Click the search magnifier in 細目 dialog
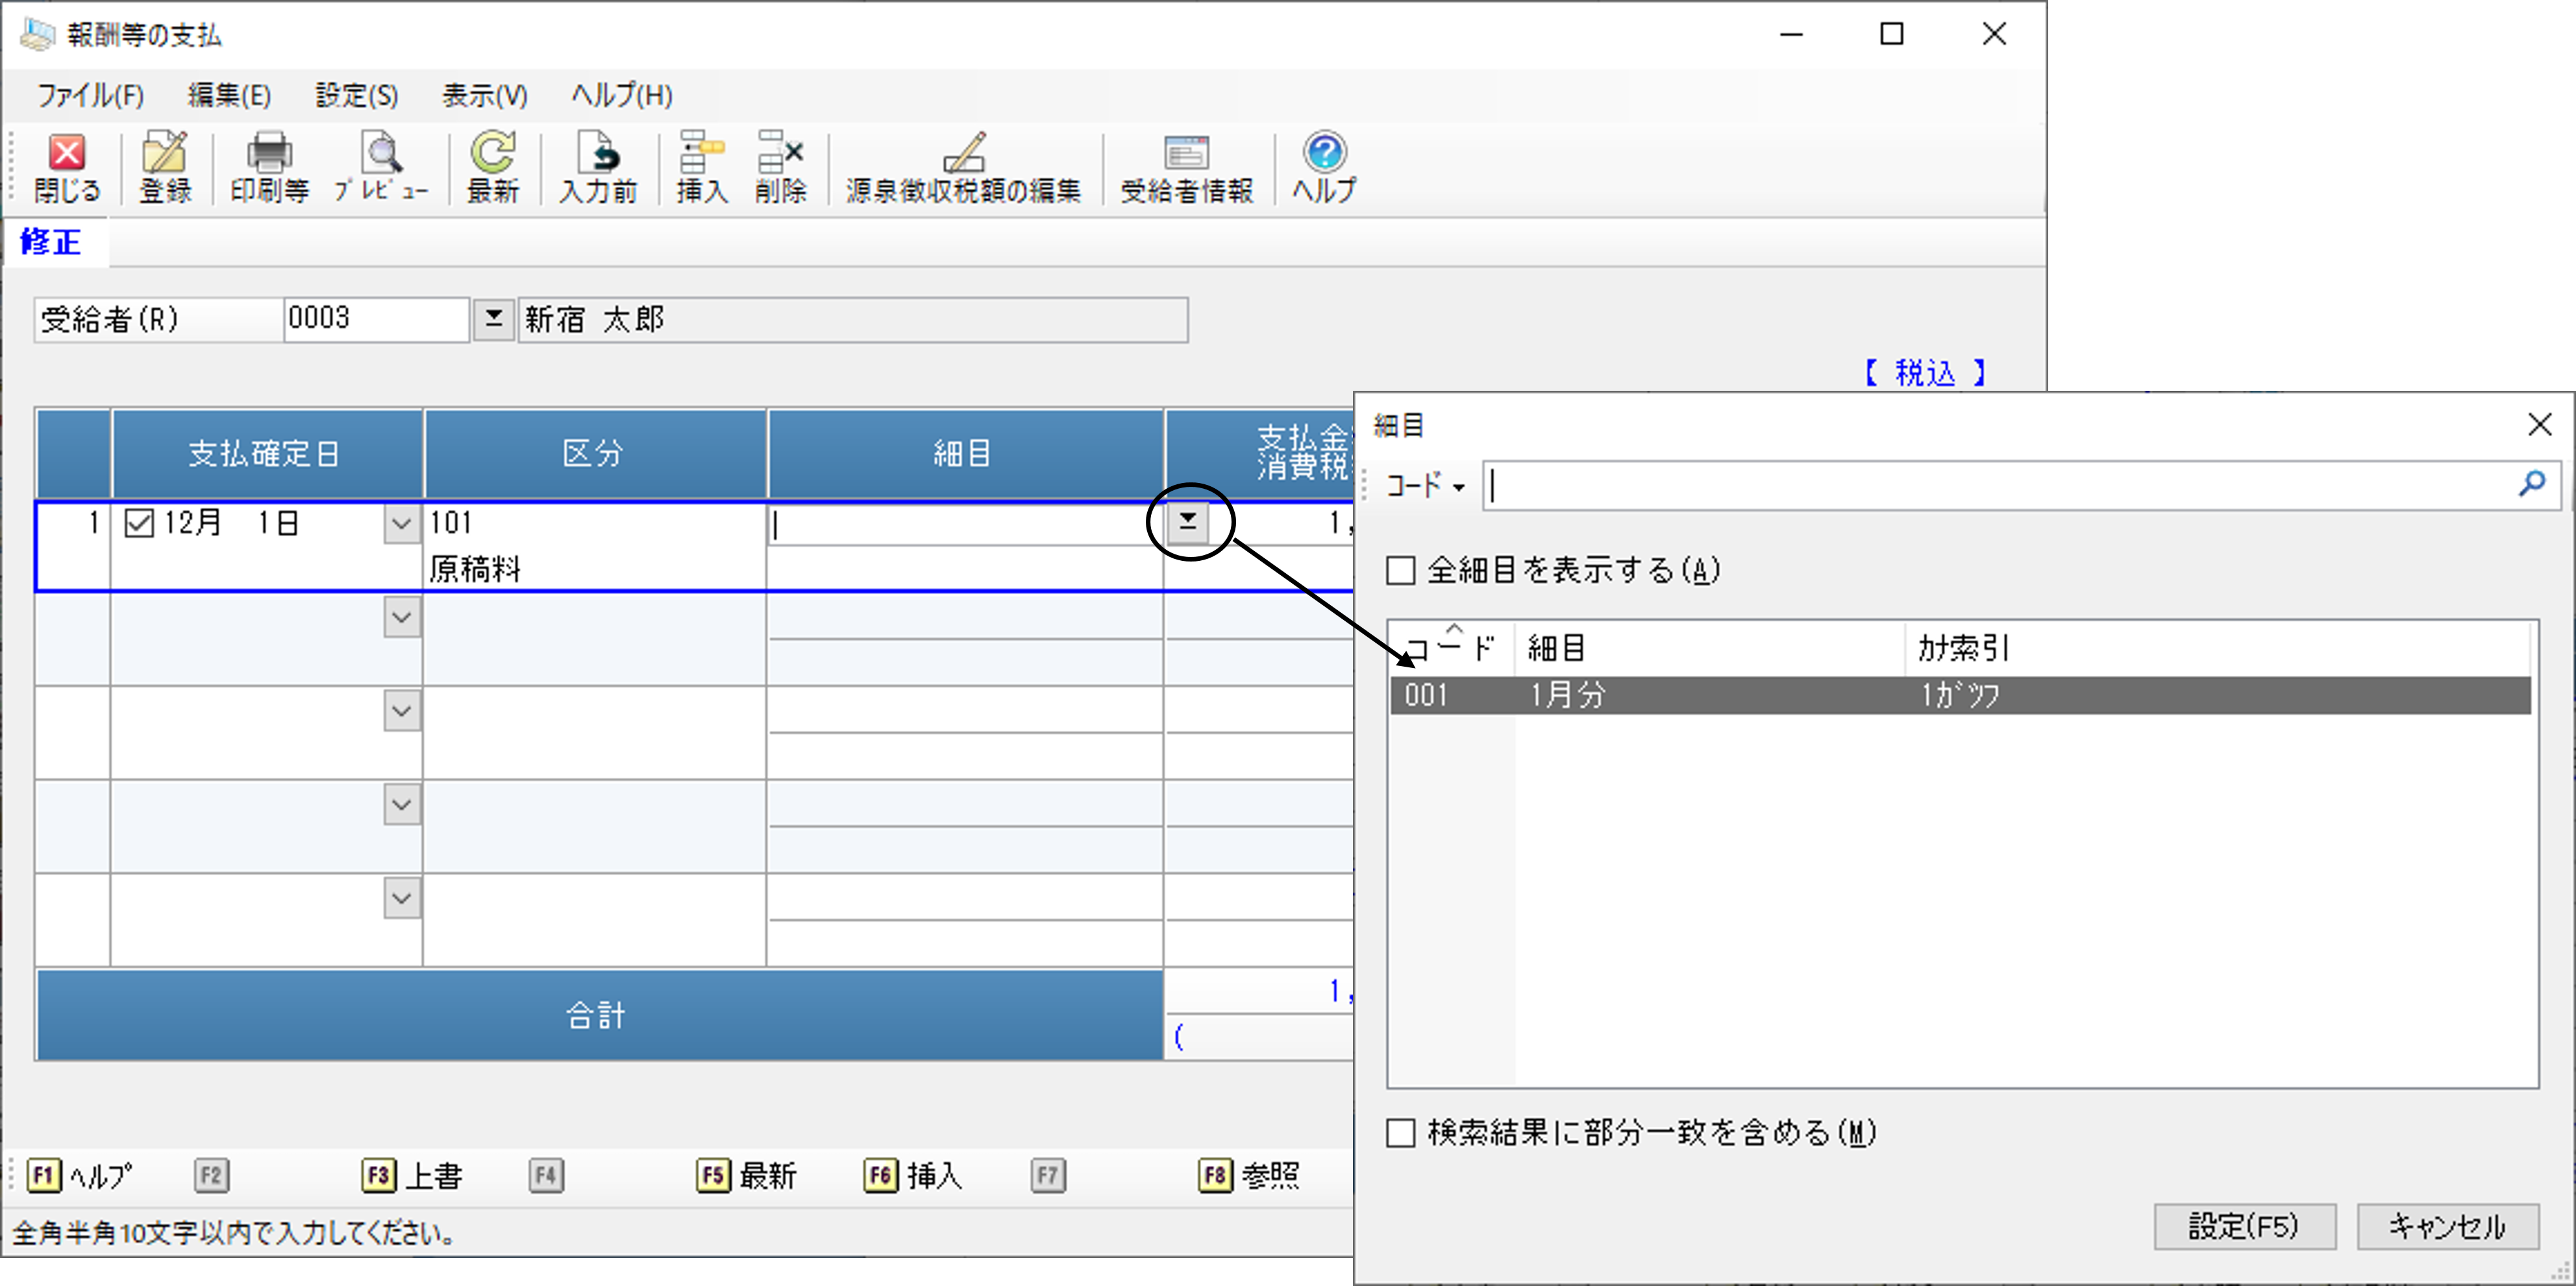 (x=2531, y=485)
